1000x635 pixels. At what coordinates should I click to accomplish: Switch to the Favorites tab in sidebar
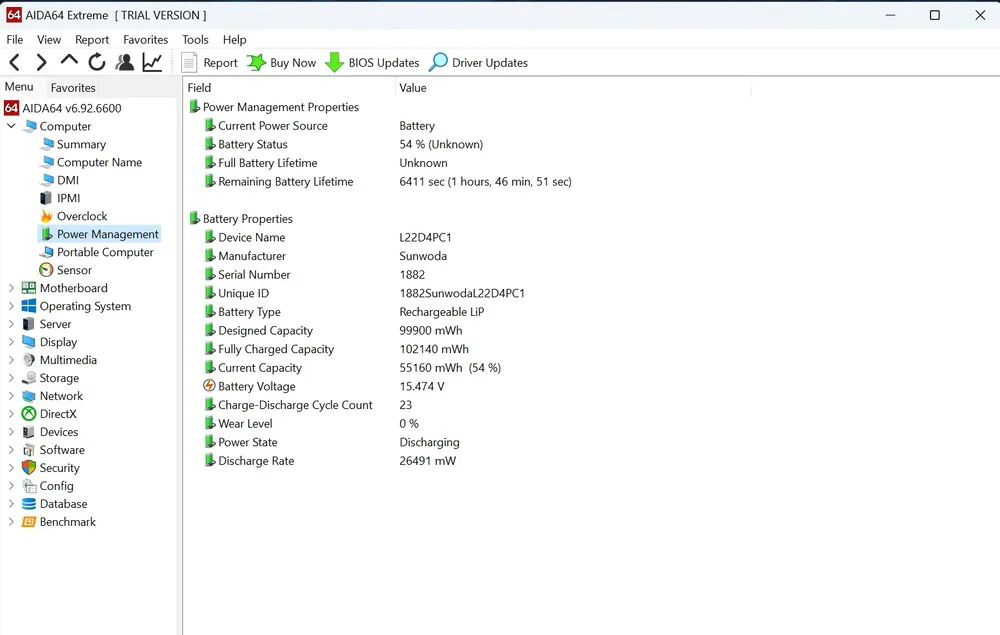[73, 88]
